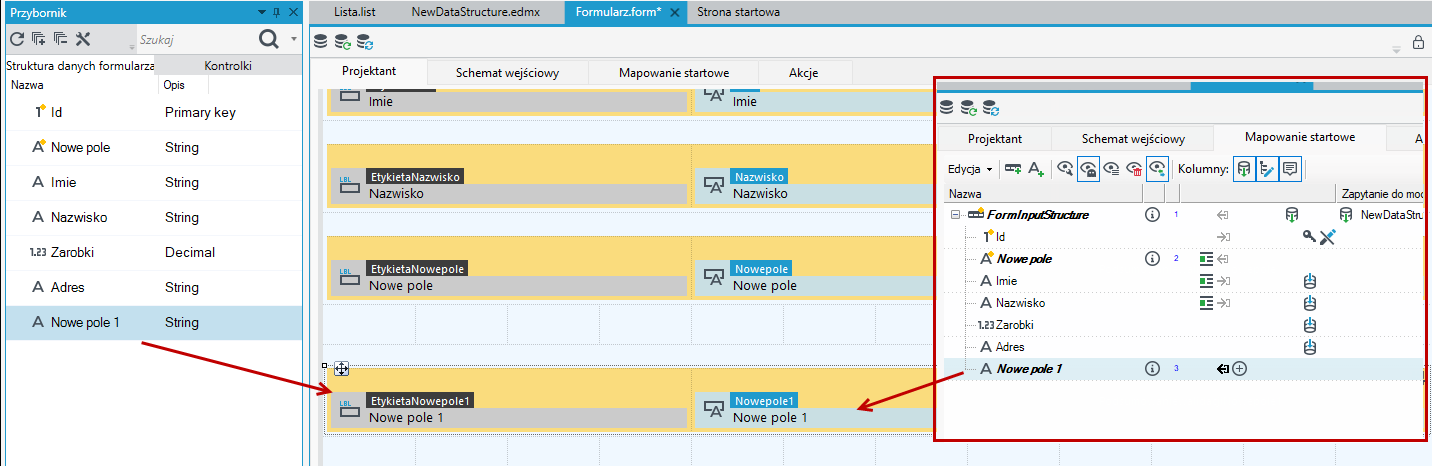Toggle the eye with lock visibility icon

(1088, 169)
